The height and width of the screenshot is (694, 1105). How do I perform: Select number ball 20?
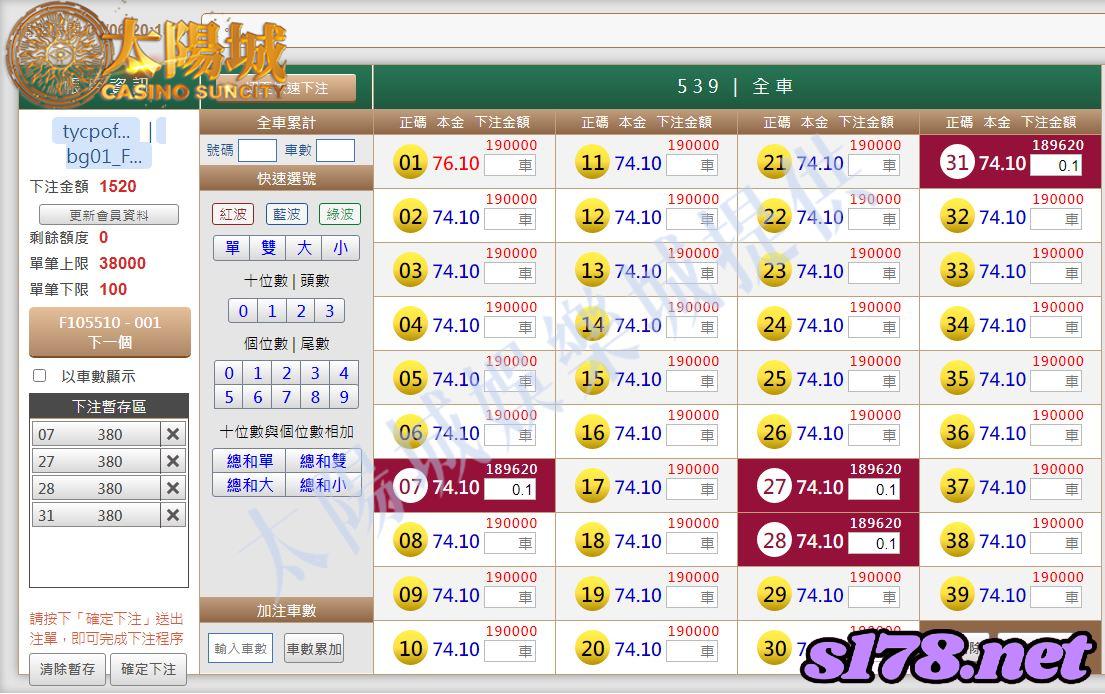click(593, 648)
